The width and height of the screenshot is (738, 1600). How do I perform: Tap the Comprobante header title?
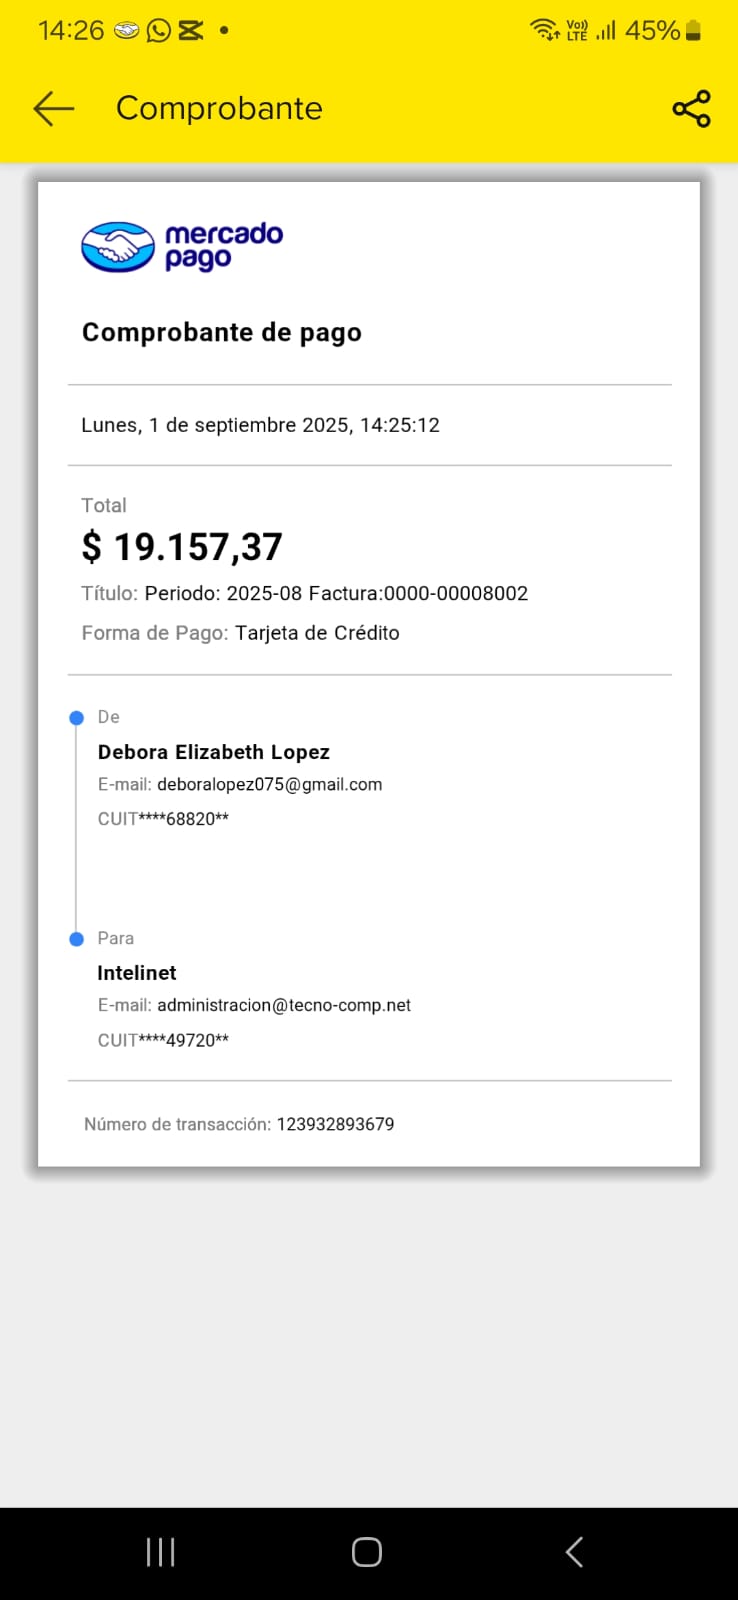pyautogui.click(x=219, y=108)
